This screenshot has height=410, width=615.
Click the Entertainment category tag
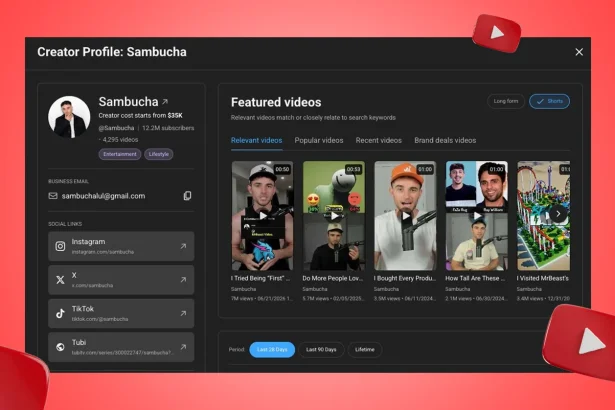click(120, 154)
